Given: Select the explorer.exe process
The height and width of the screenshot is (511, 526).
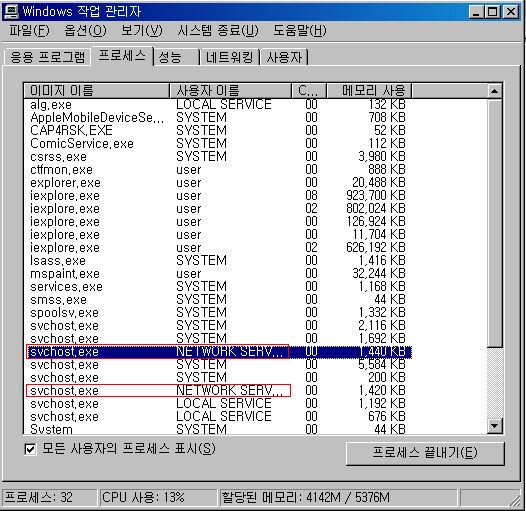Looking at the screenshot, I should (218, 183).
